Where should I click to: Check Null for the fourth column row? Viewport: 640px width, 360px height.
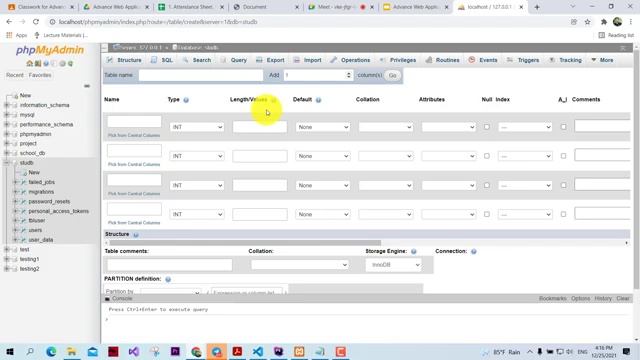[x=487, y=214]
